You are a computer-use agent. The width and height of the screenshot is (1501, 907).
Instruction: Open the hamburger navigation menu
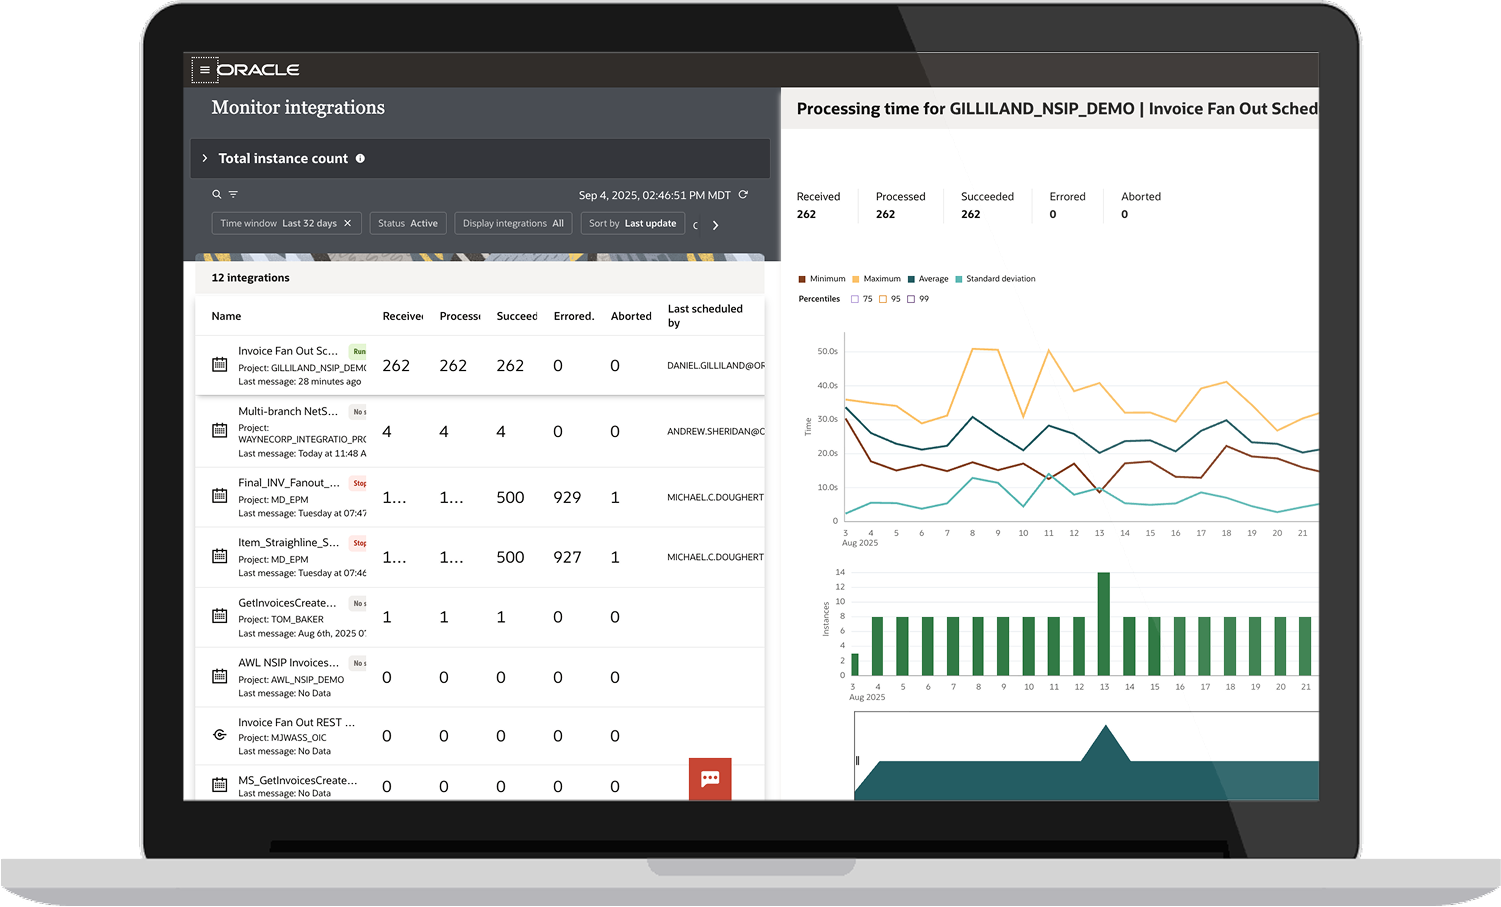click(204, 70)
